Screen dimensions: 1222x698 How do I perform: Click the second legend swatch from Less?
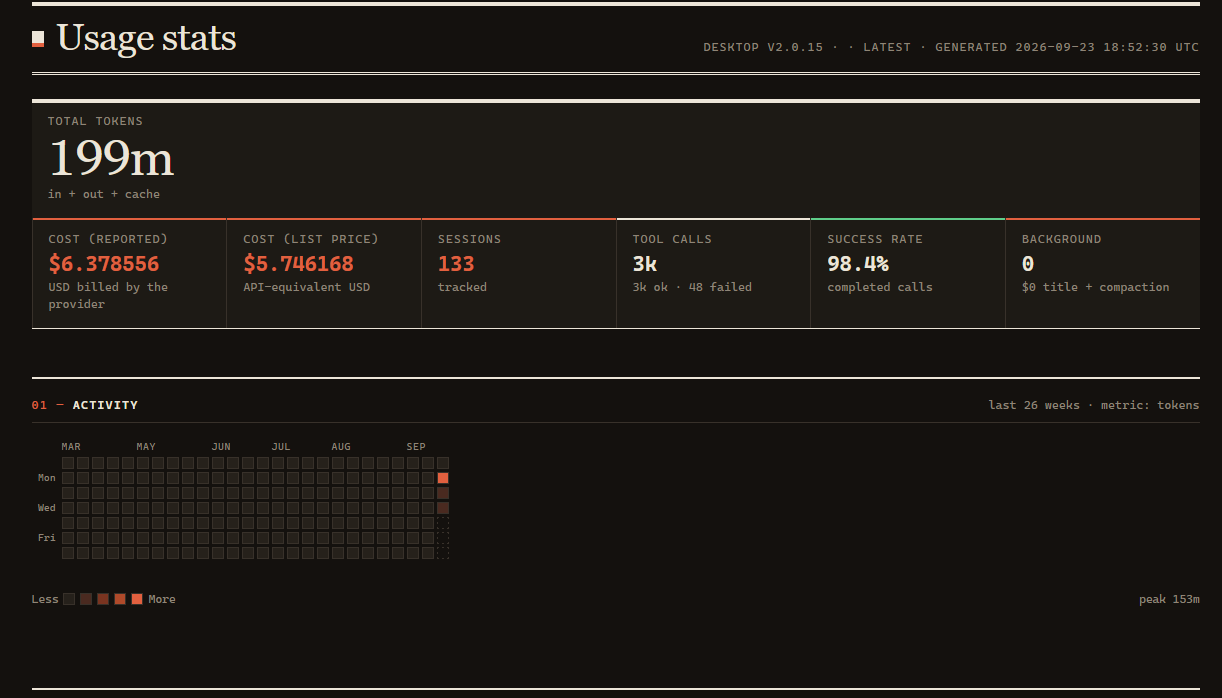86,599
